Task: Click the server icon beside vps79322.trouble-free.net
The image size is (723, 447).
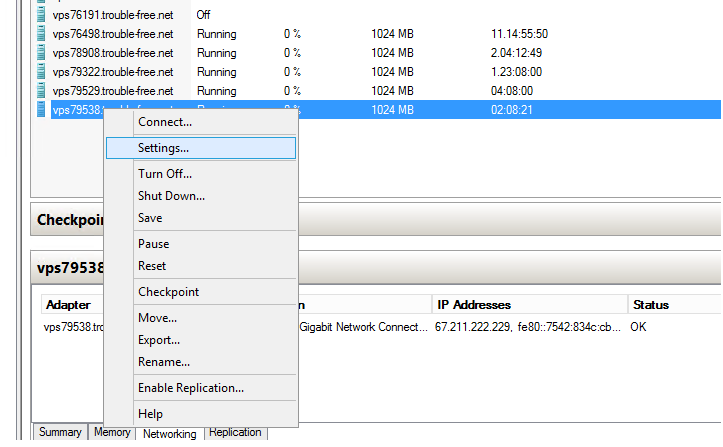Action: pos(41,72)
